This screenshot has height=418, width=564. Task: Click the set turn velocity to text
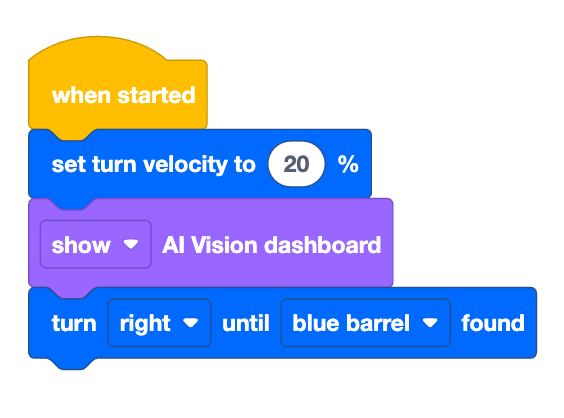[154, 165]
